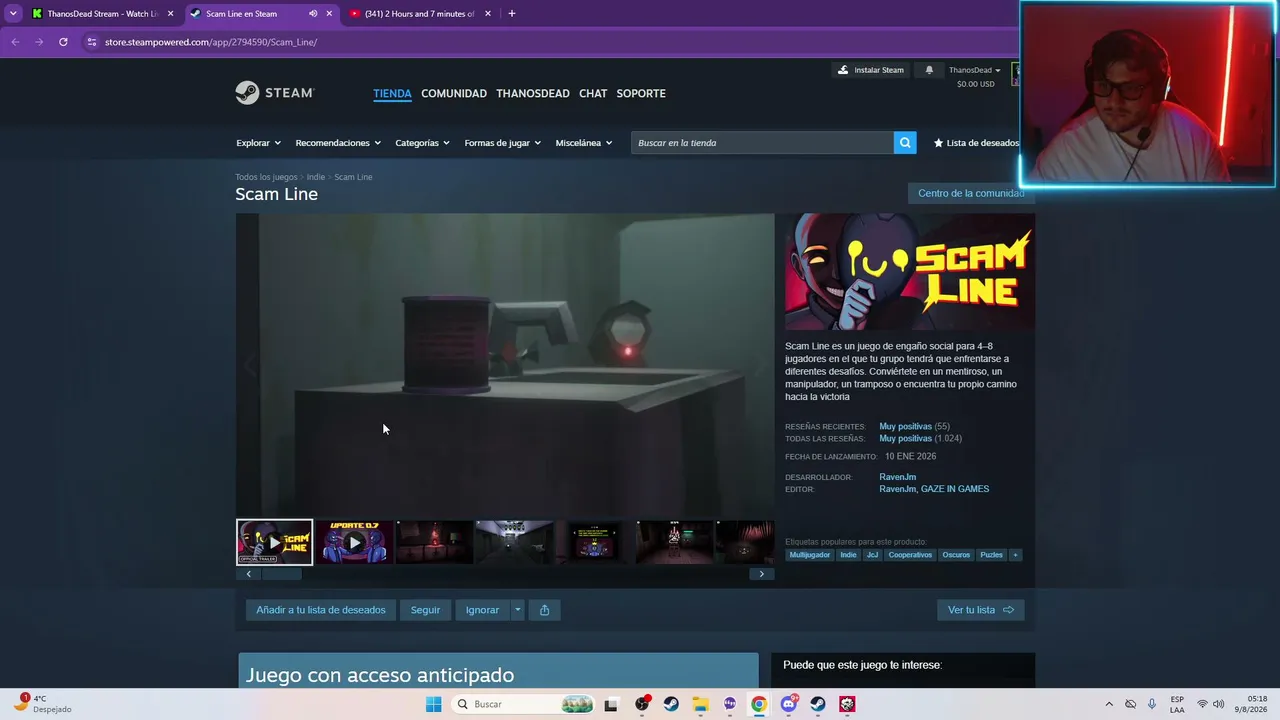Click the Seguir button
Image resolution: width=1280 pixels, height=720 pixels.
tap(425, 610)
